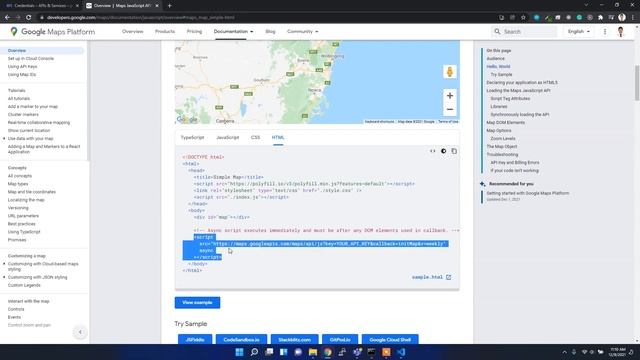This screenshot has width=640, height=360.
Task: Click the View example button
Action: click(198, 302)
